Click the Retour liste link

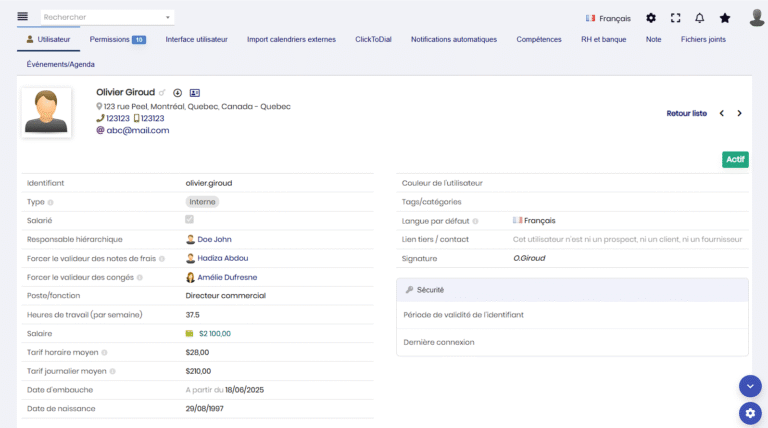(686, 113)
